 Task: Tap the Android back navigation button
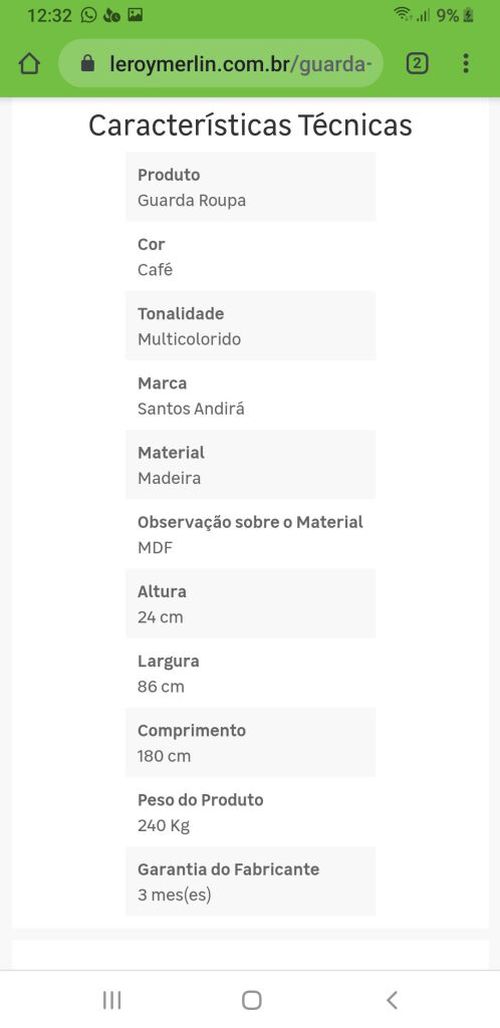point(392,1000)
